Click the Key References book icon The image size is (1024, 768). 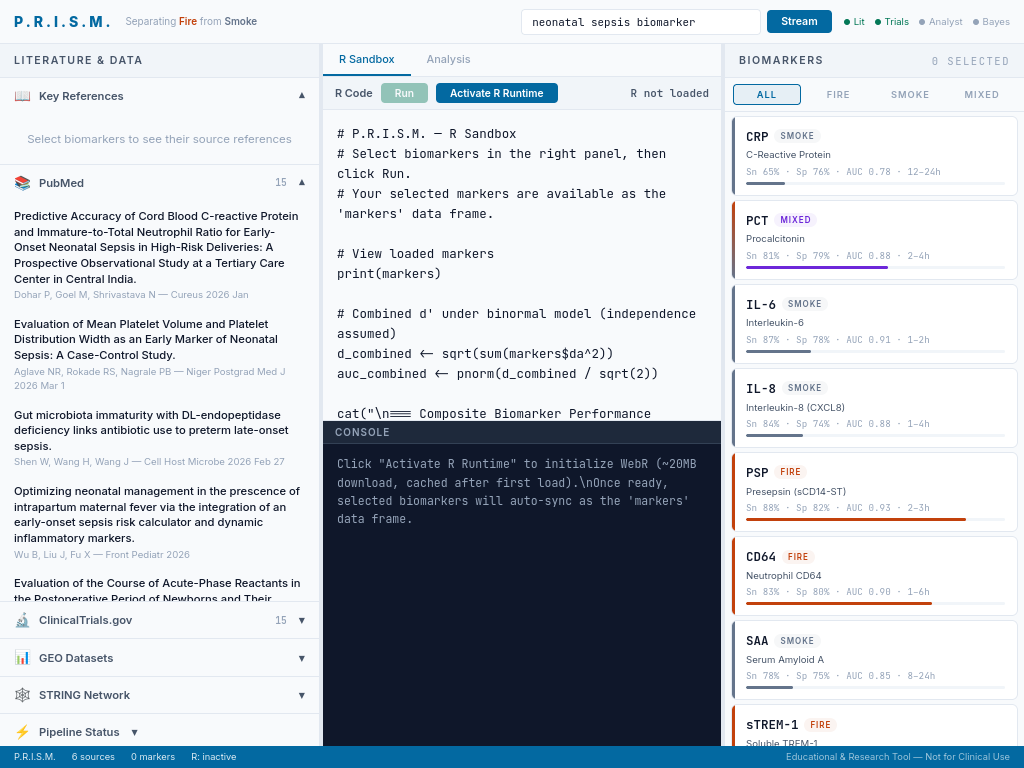pos(22,96)
